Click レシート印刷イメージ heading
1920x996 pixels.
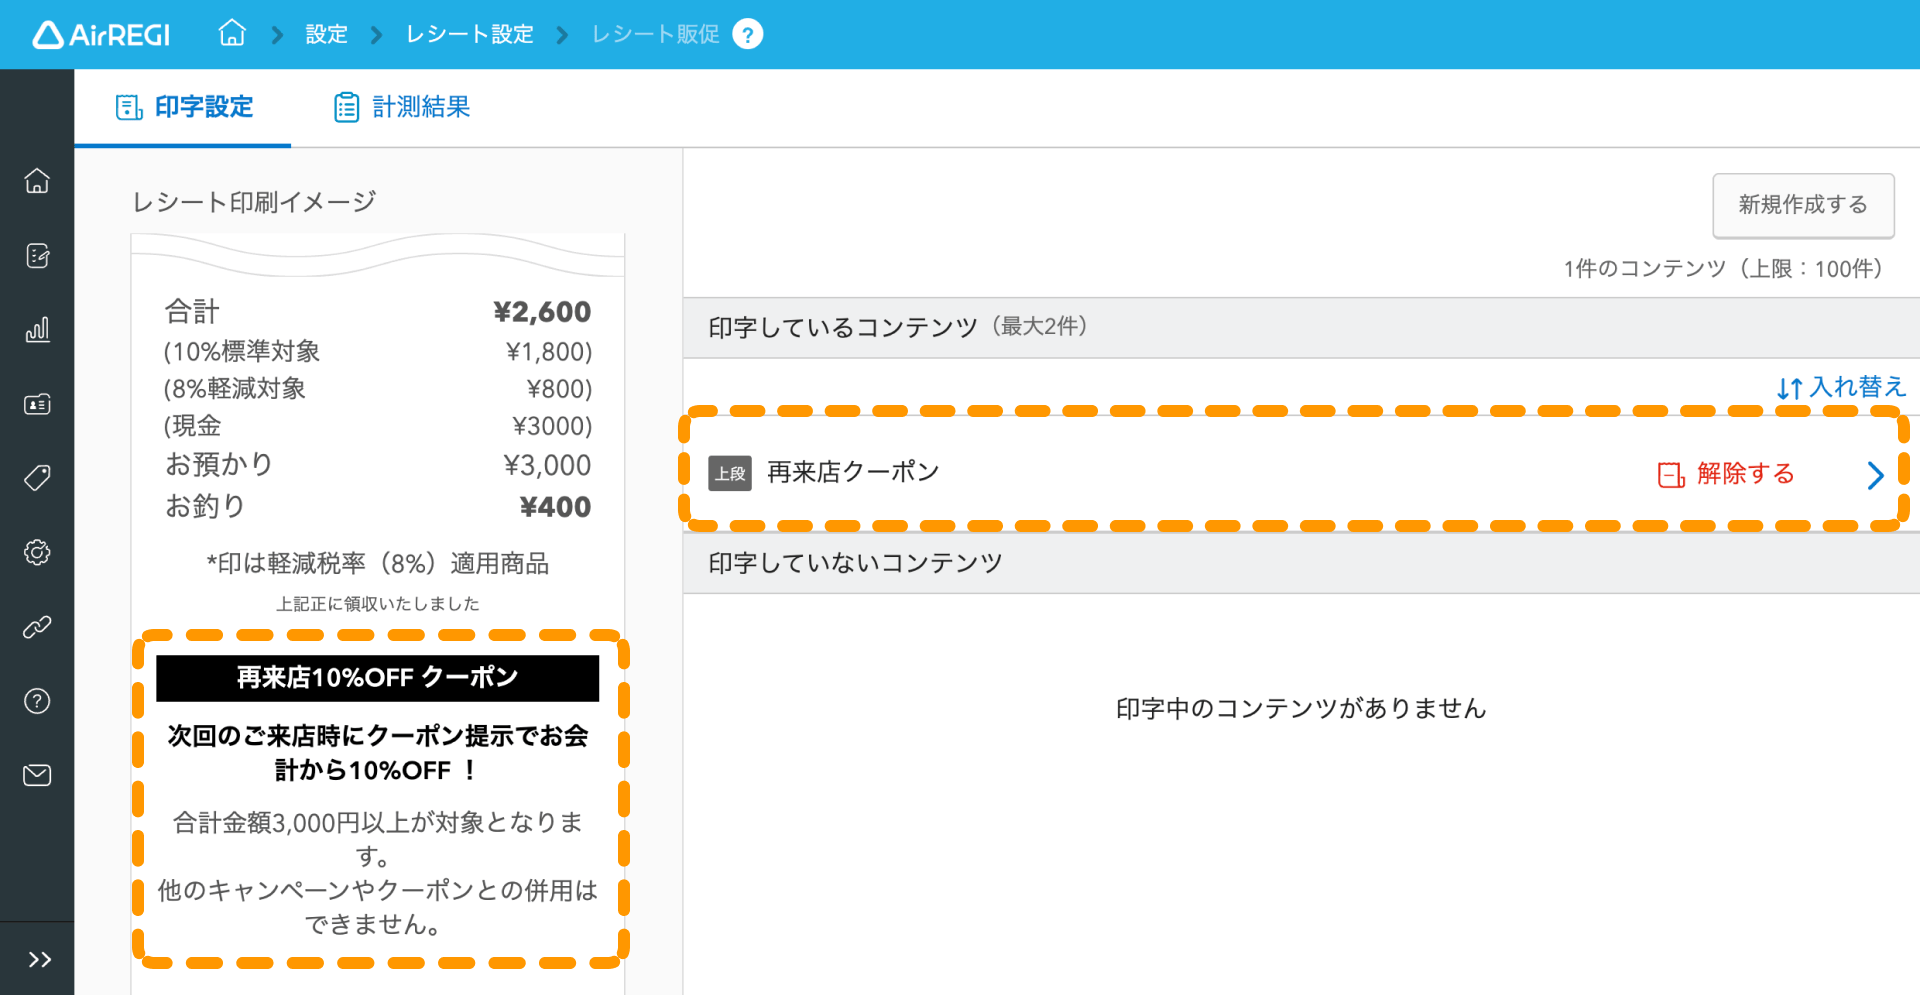coord(254,202)
